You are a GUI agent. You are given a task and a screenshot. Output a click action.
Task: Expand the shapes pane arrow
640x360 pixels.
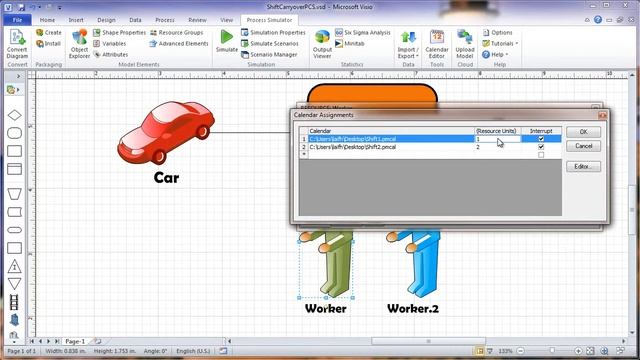[18, 76]
